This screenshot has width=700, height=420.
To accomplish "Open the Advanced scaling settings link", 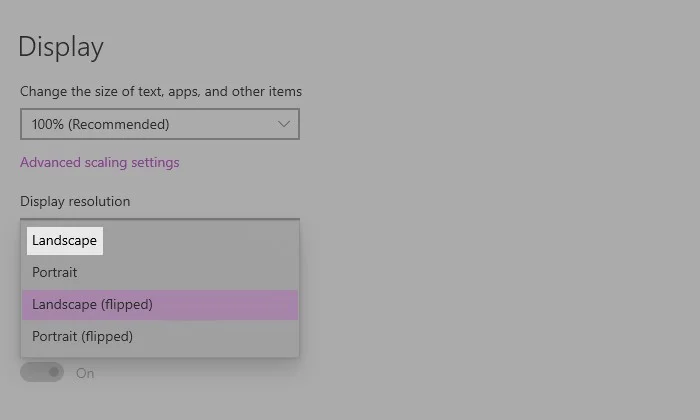I will [100, 162].
